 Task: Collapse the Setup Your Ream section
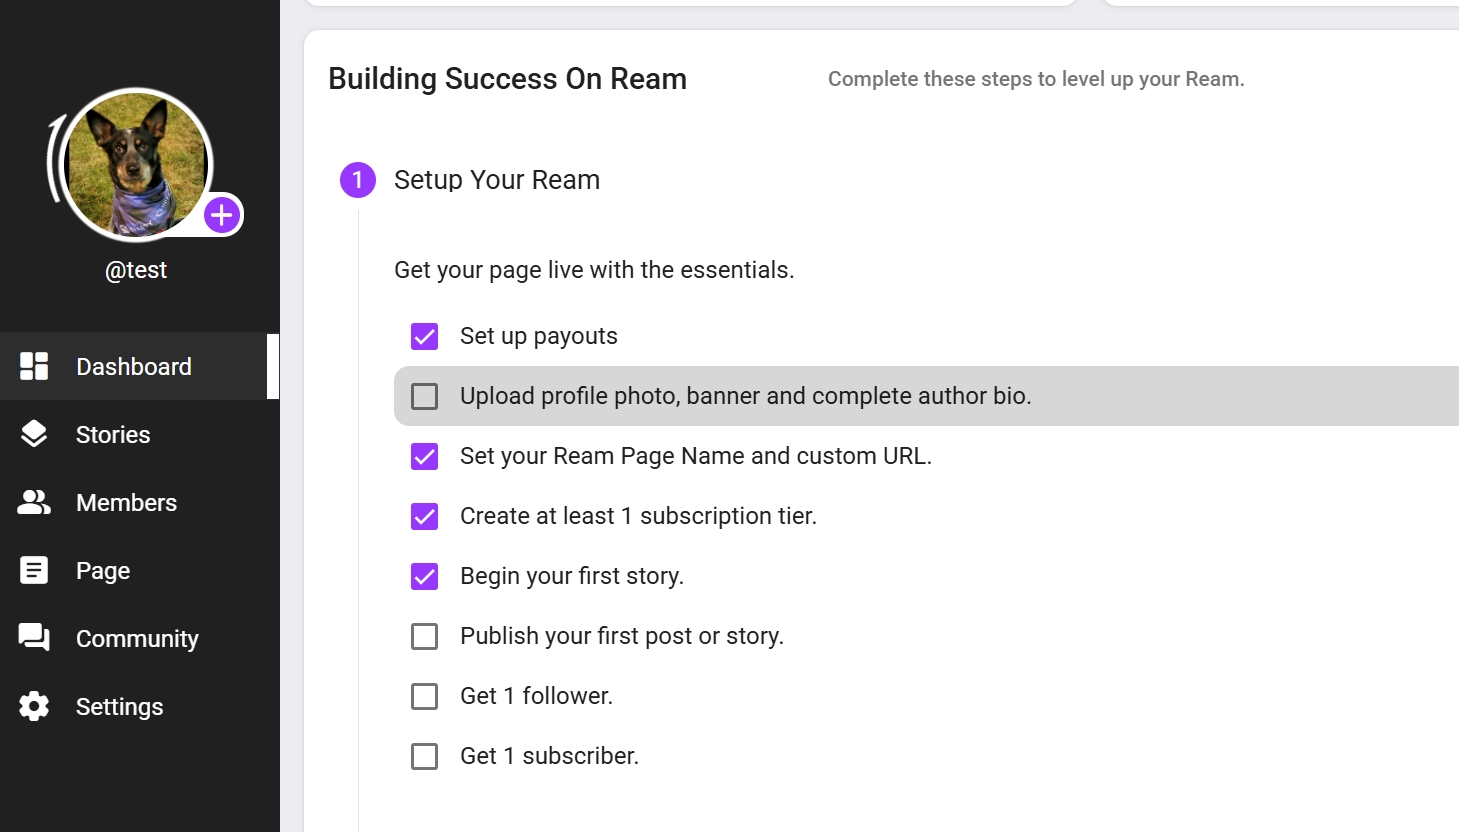pyautogui.click(x=497, y=180)
